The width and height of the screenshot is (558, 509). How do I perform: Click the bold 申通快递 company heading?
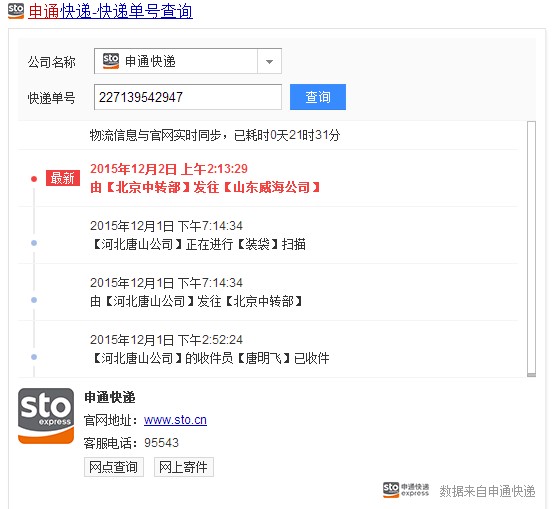tap(110, 397)
